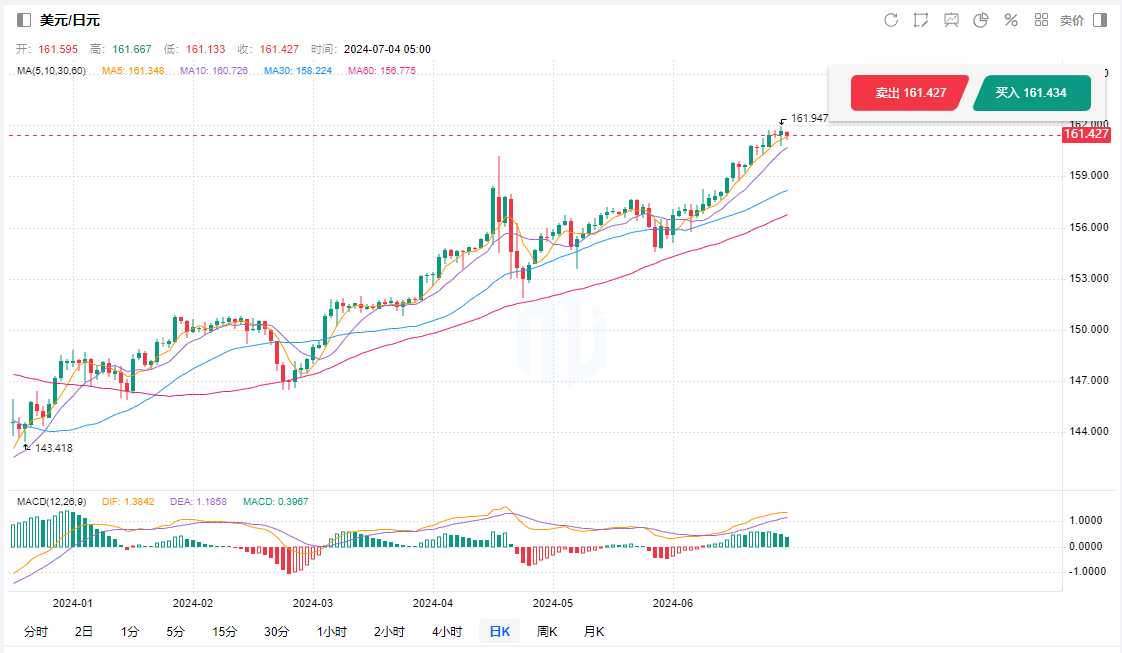The height and width of the screenshot is (653, 1122).
Task: Select the 分时 timeframe tab
Action: [35, 631]
